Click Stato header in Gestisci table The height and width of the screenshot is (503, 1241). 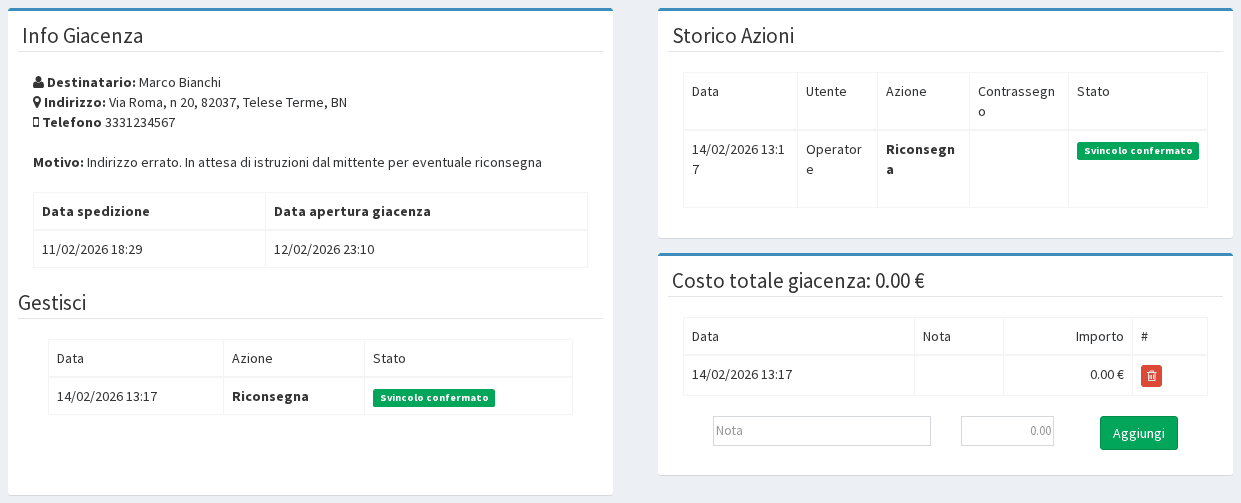389,358
